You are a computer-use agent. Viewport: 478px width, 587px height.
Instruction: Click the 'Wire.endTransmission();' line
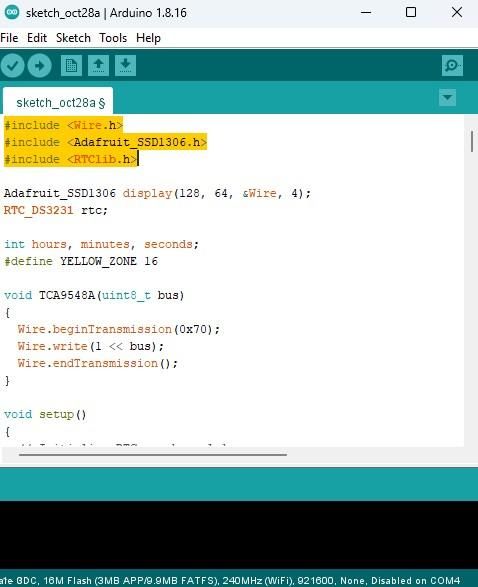click(98, 363)
